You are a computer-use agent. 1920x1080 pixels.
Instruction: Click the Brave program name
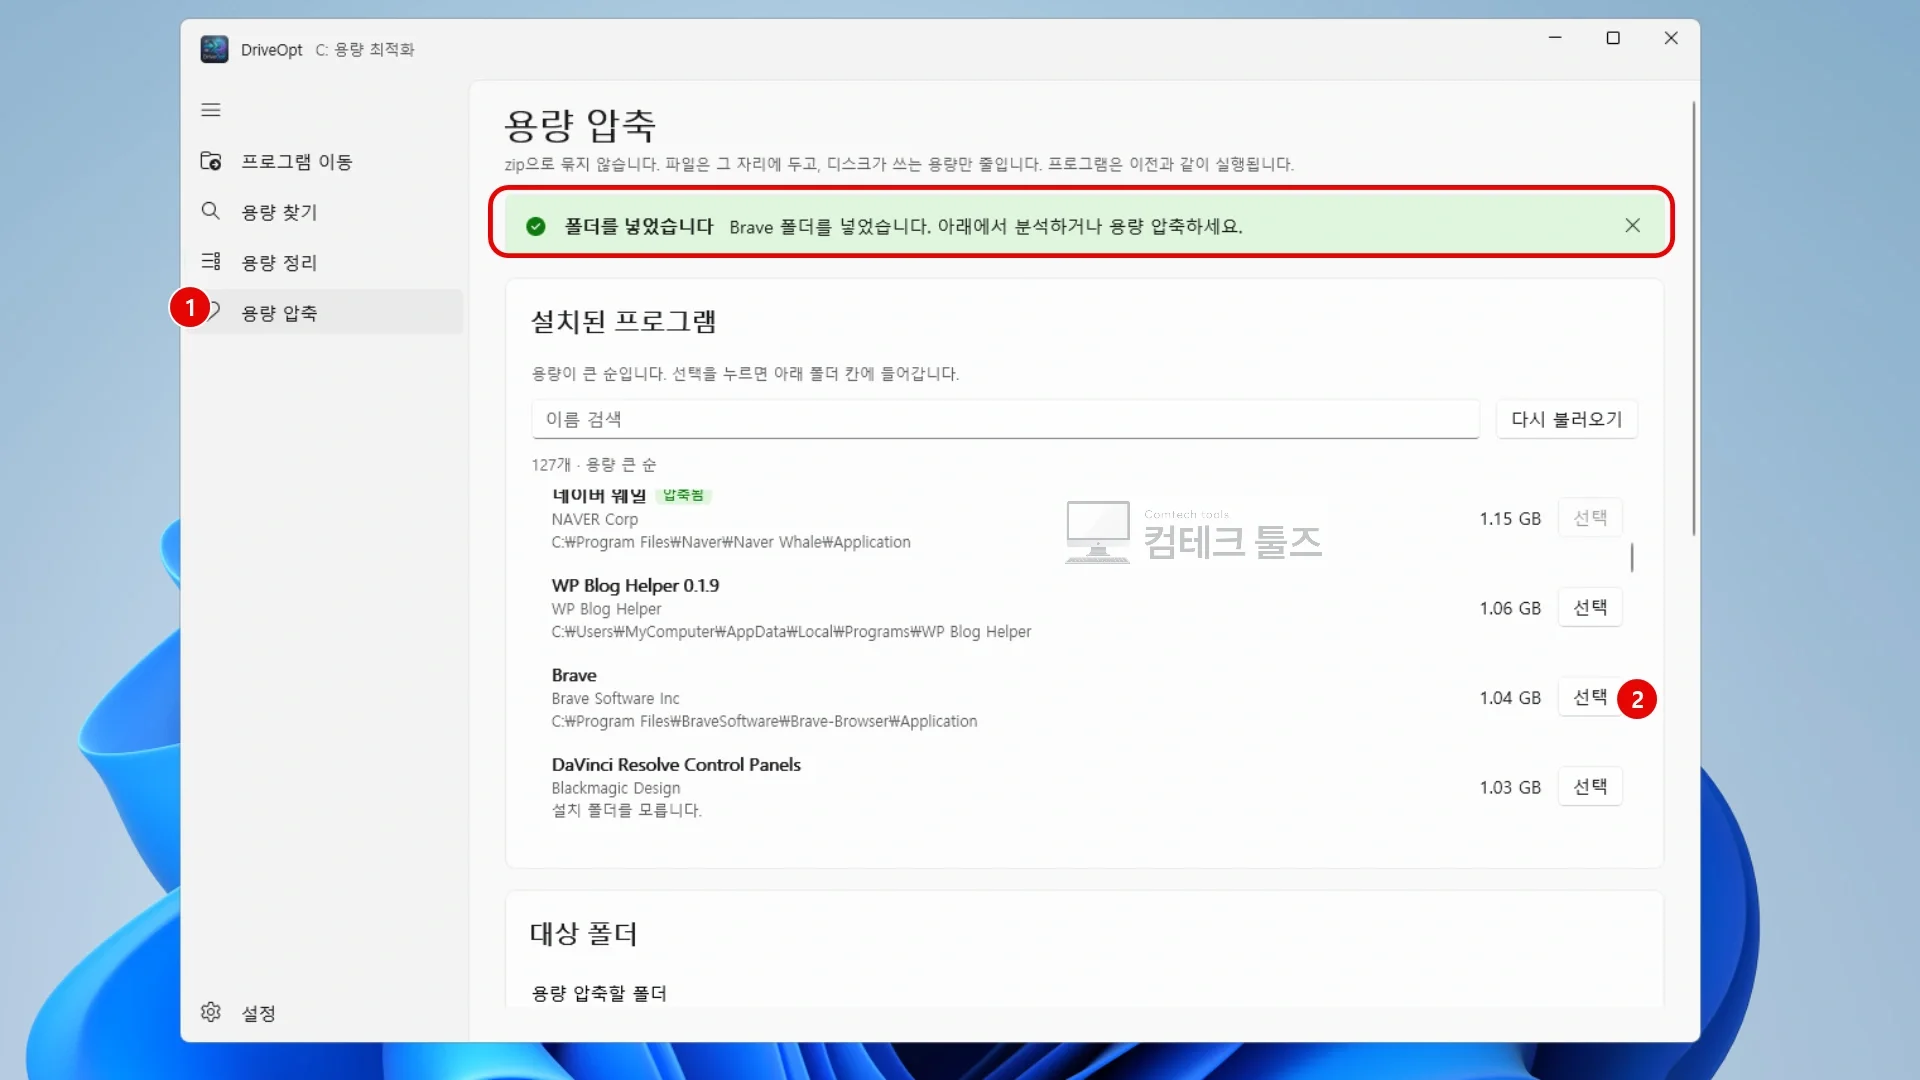pos(574,675)
